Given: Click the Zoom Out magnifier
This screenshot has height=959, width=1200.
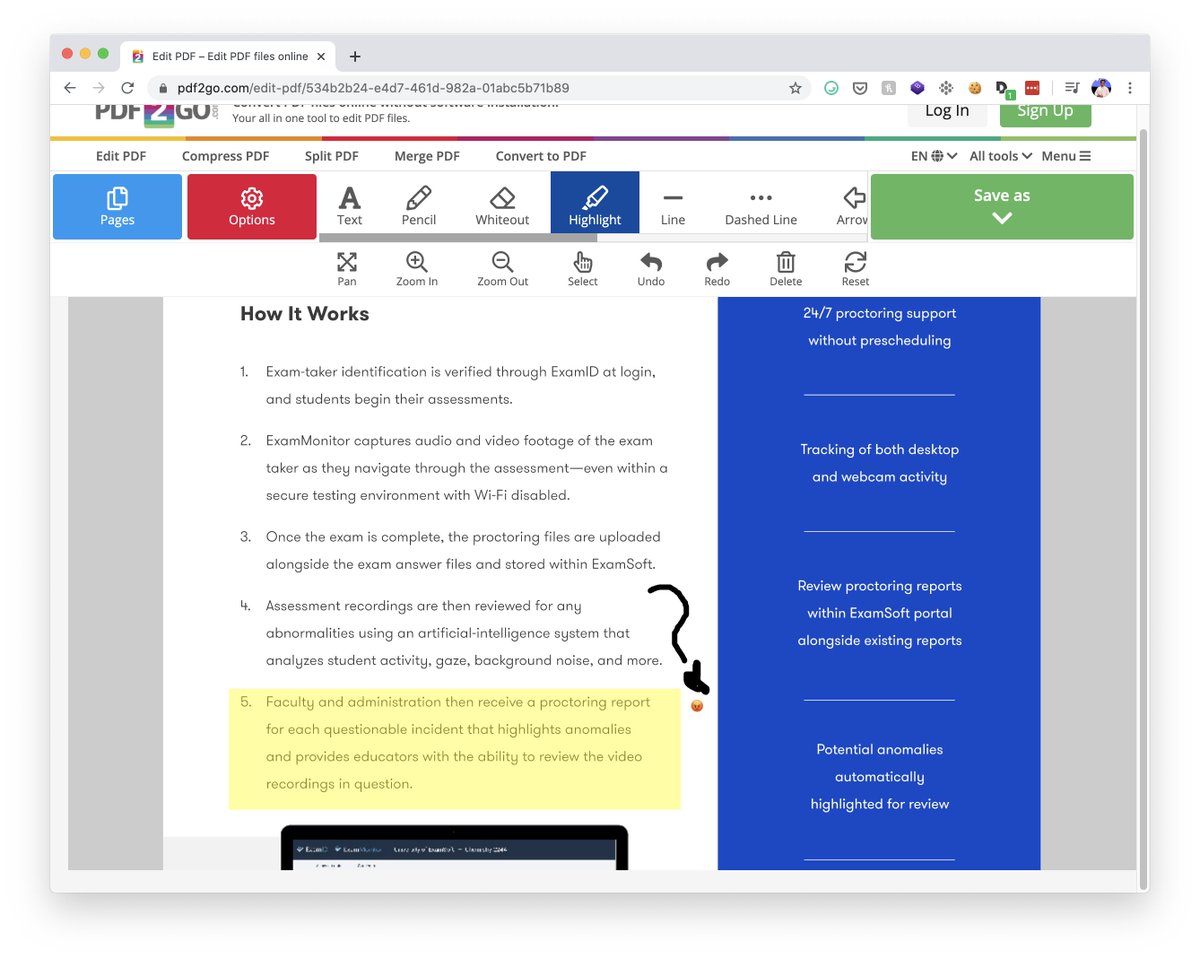Looking at the screenshot, I should tap(502, 269).
